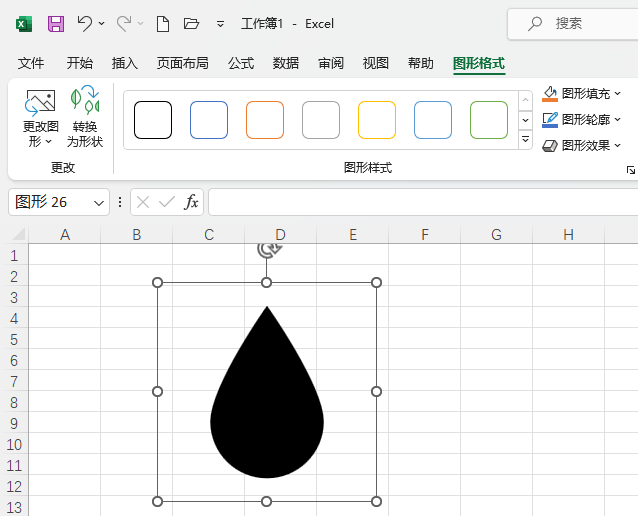Viewport: 638px width, 516px height.
Task: Select the yellow outline graphic style
Action: (x=377, y=120)
